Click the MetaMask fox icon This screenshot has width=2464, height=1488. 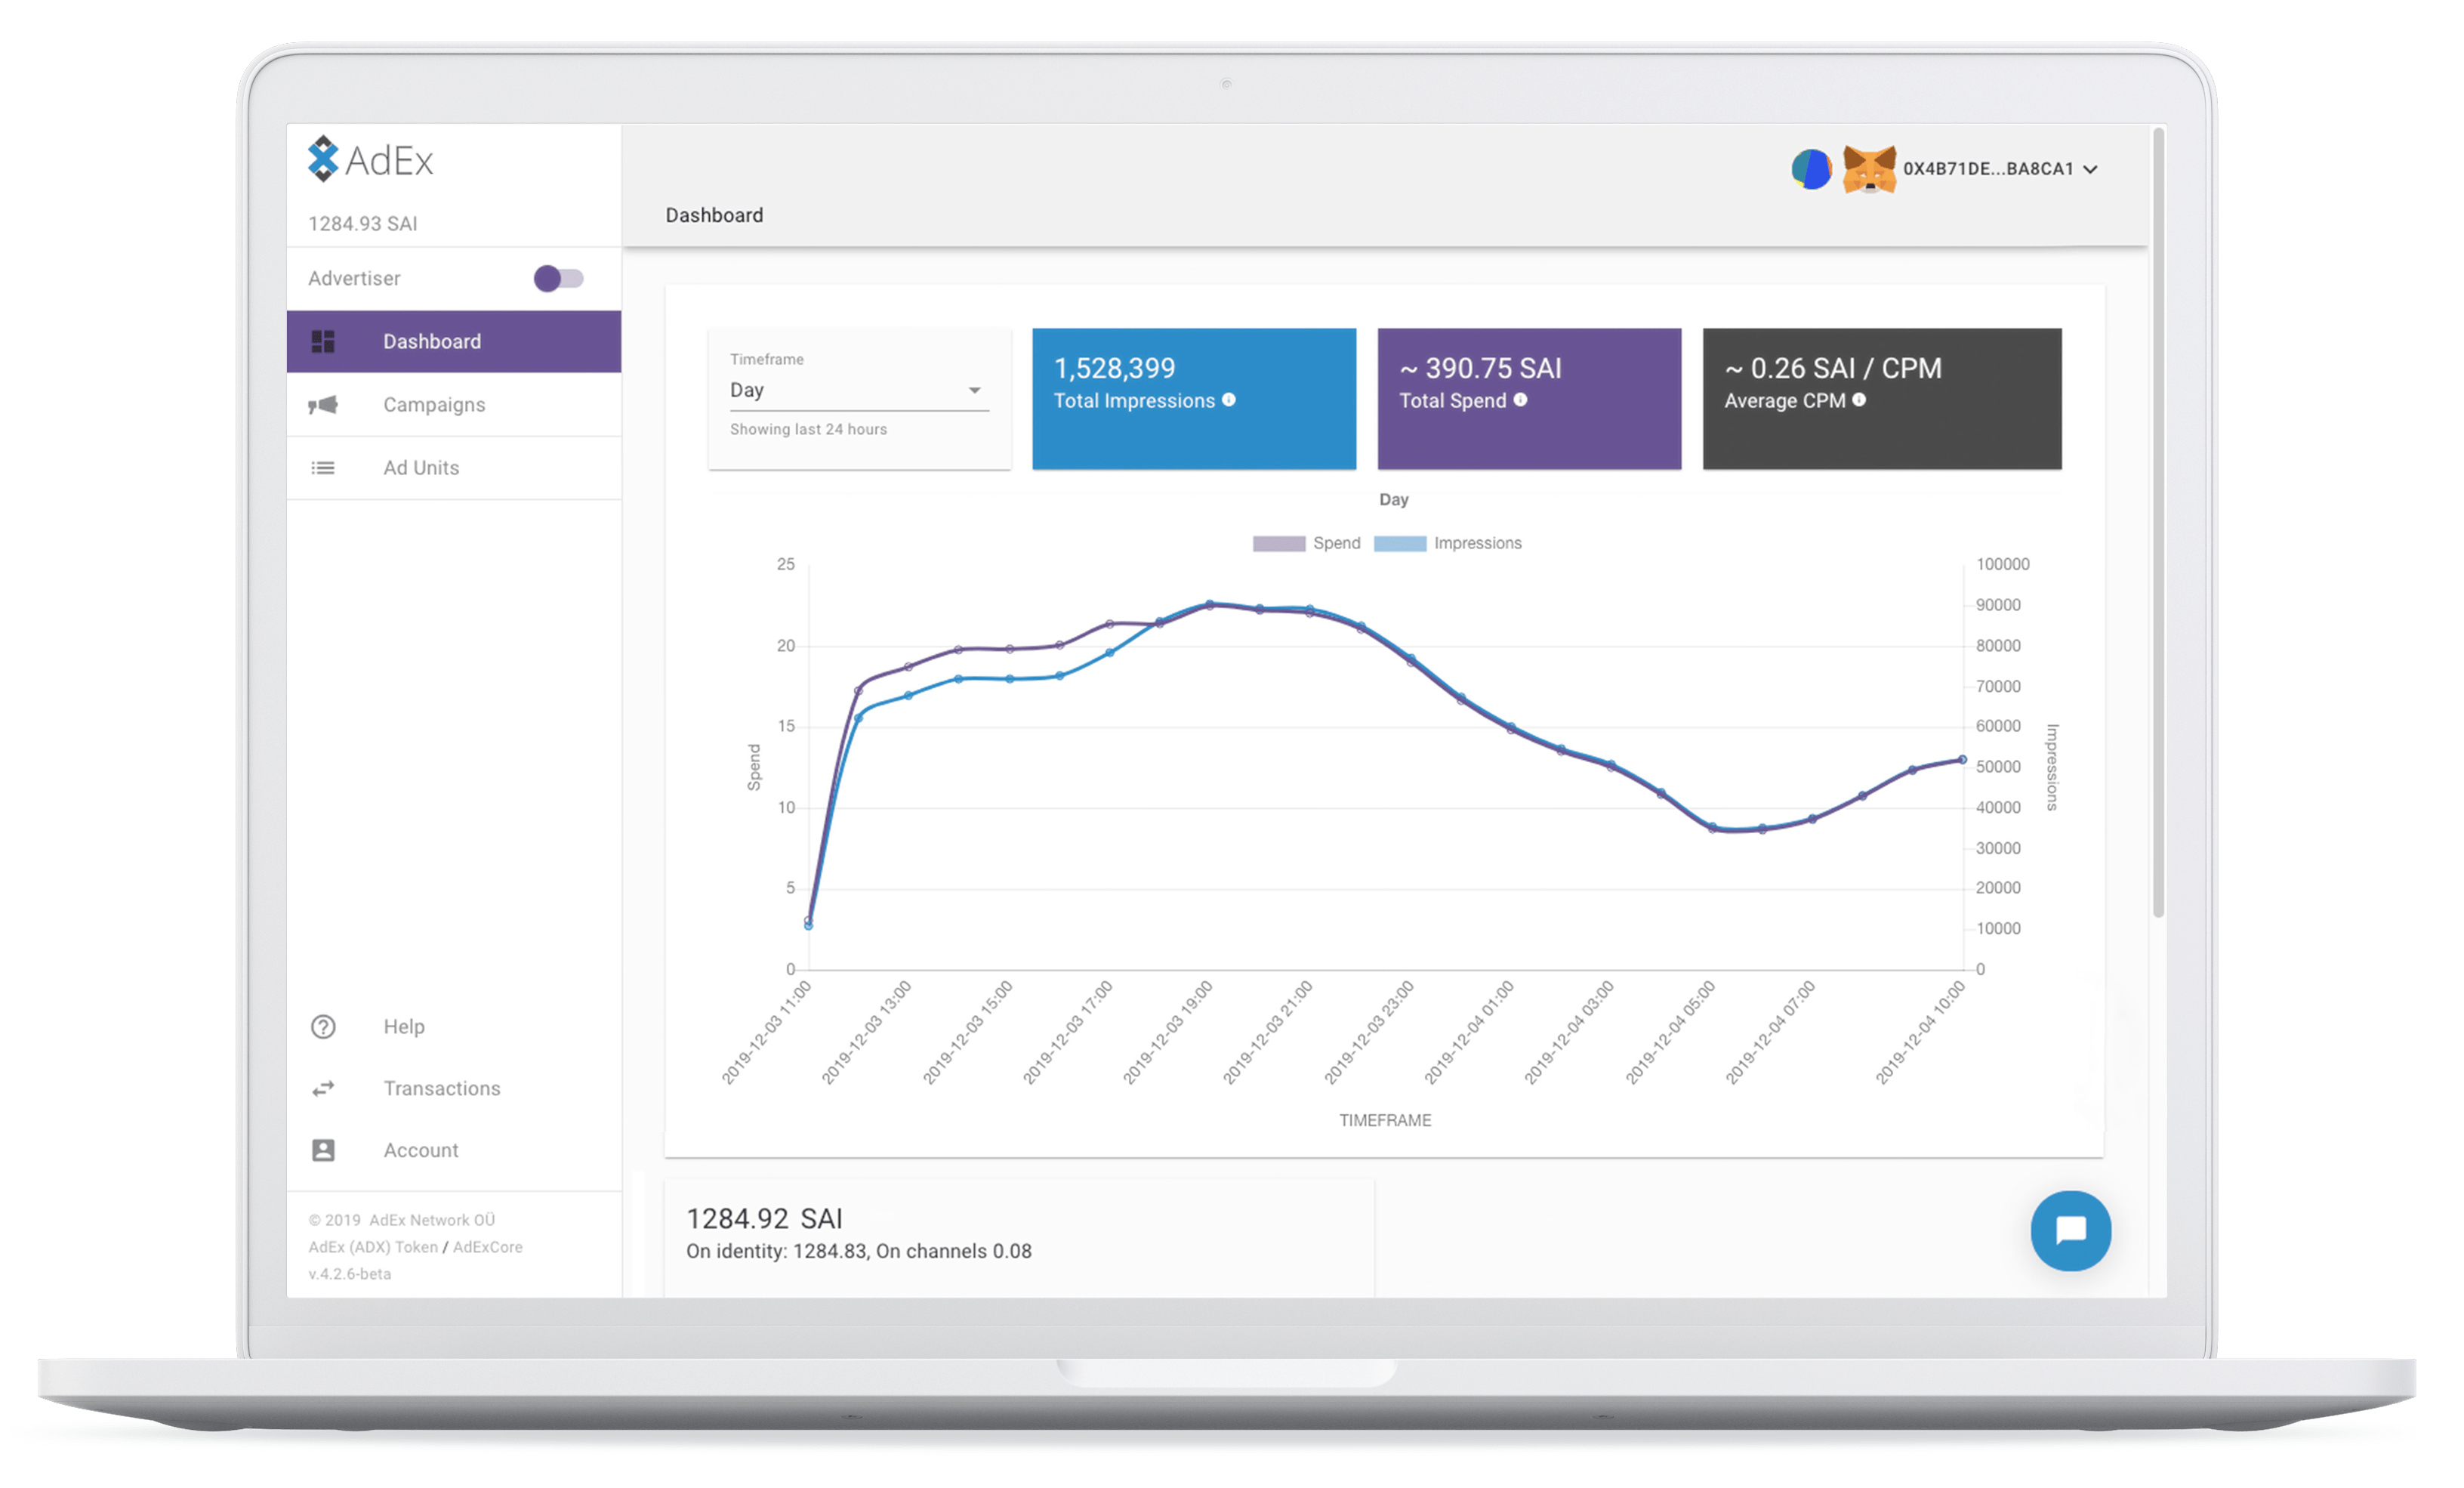1869,169
